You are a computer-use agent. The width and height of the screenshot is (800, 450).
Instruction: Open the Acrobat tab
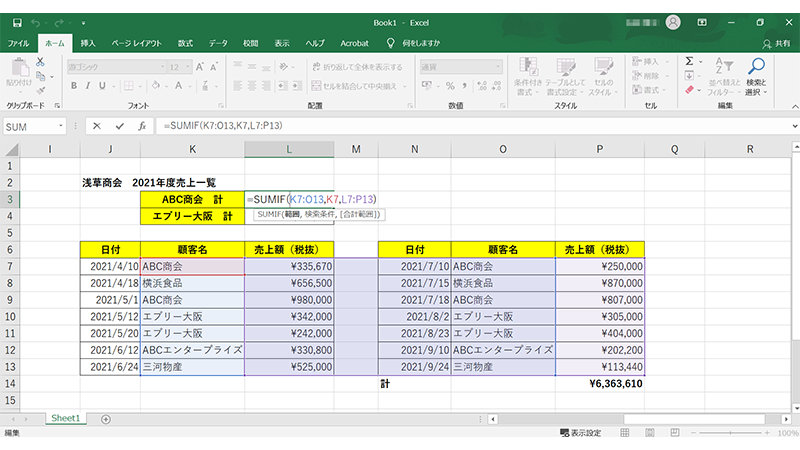tap(354, 43)
